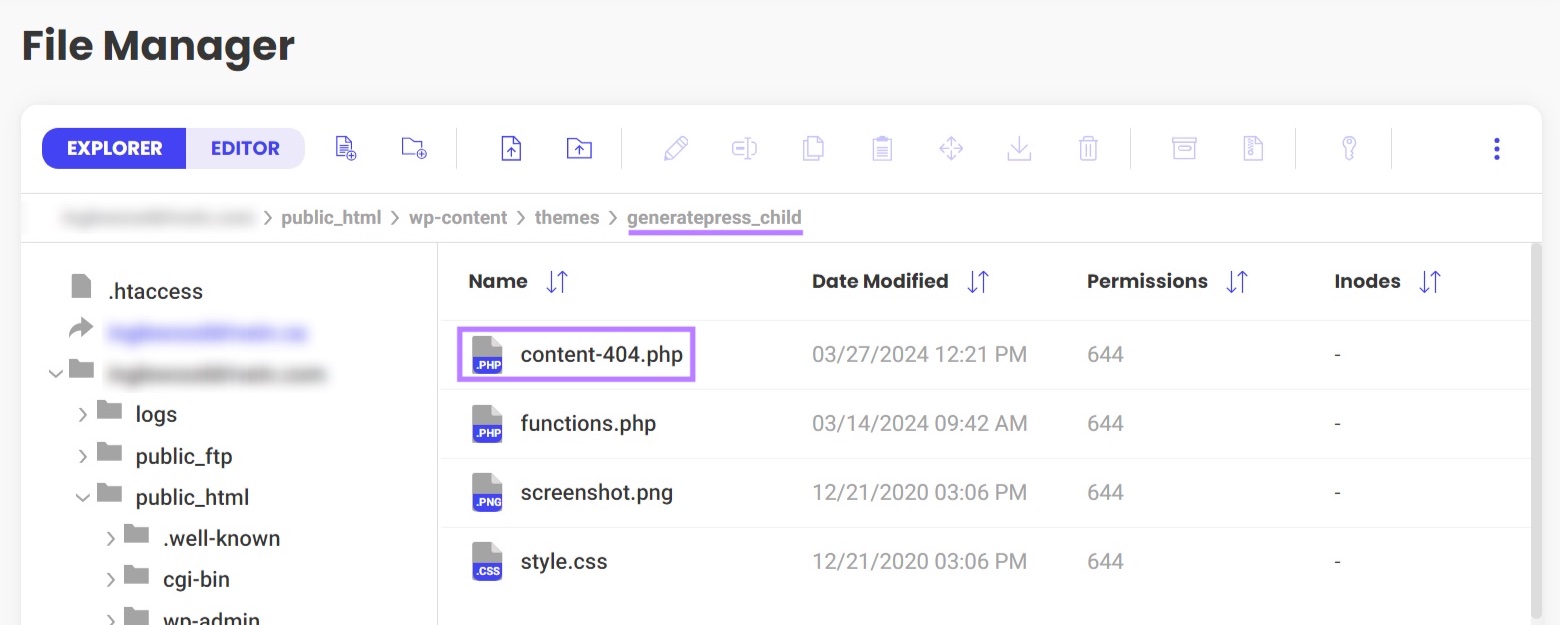Select the edit pencil icon

[x=675, y=147]
